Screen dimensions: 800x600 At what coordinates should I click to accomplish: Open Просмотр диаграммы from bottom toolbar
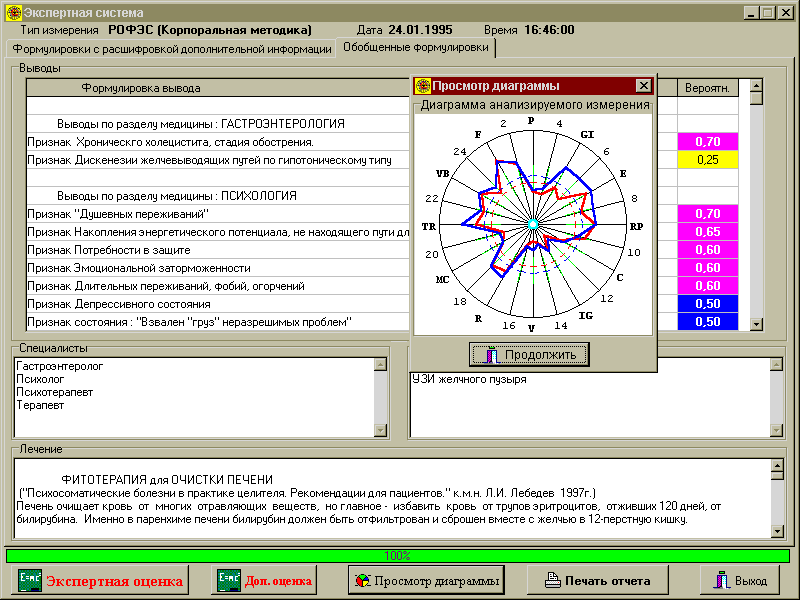click(x=427, y=580)
